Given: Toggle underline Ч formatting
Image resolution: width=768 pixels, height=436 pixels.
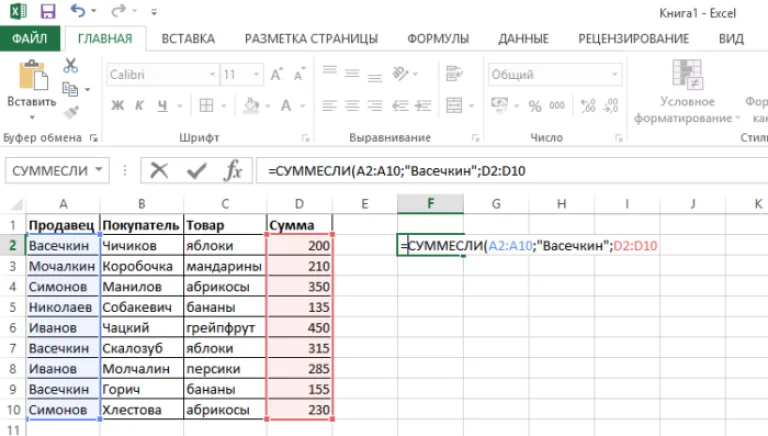Looking at the screenshot, I should click(163, 105).
